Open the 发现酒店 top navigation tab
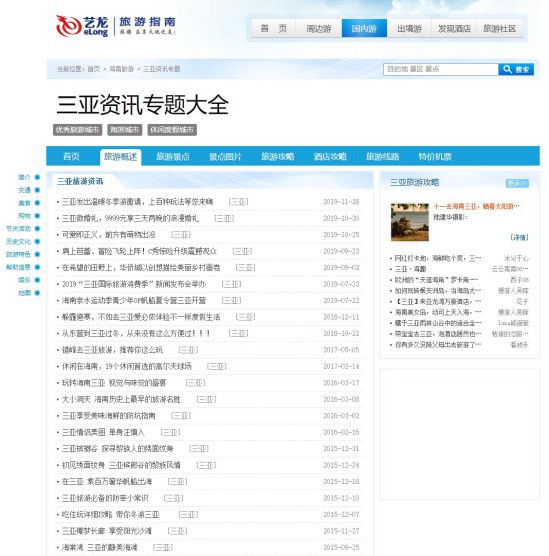Image resolution: width=549 pixels, height=556 pixels. (x=454, y=28)
